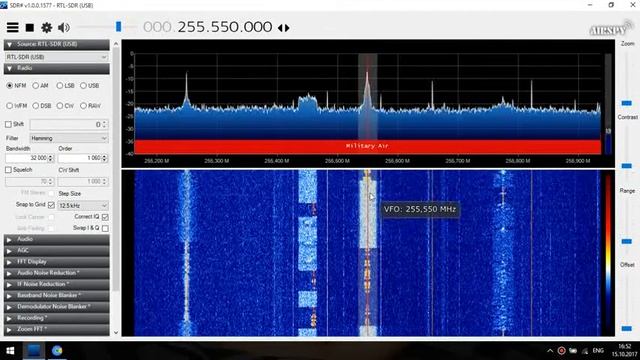Enable the Swap I & Q checkbox

coord(105,228)
